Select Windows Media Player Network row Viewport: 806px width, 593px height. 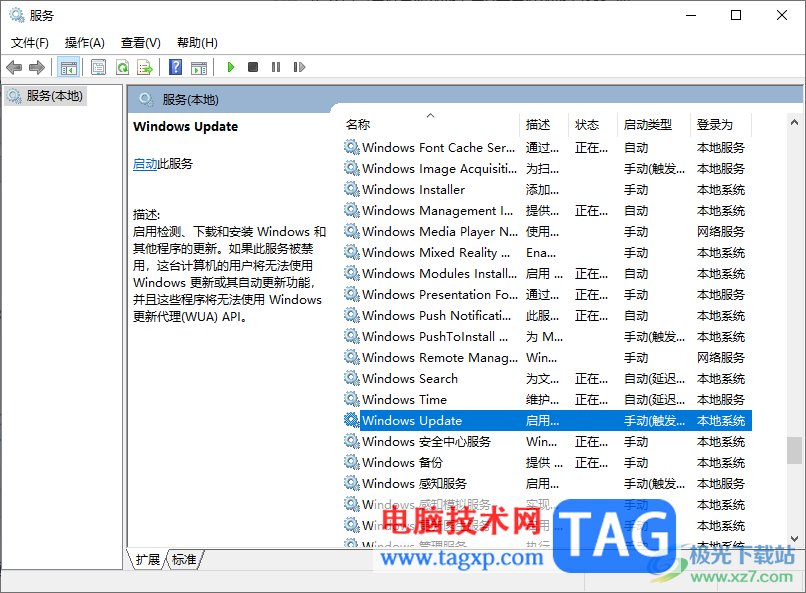[x=547, y=232]
